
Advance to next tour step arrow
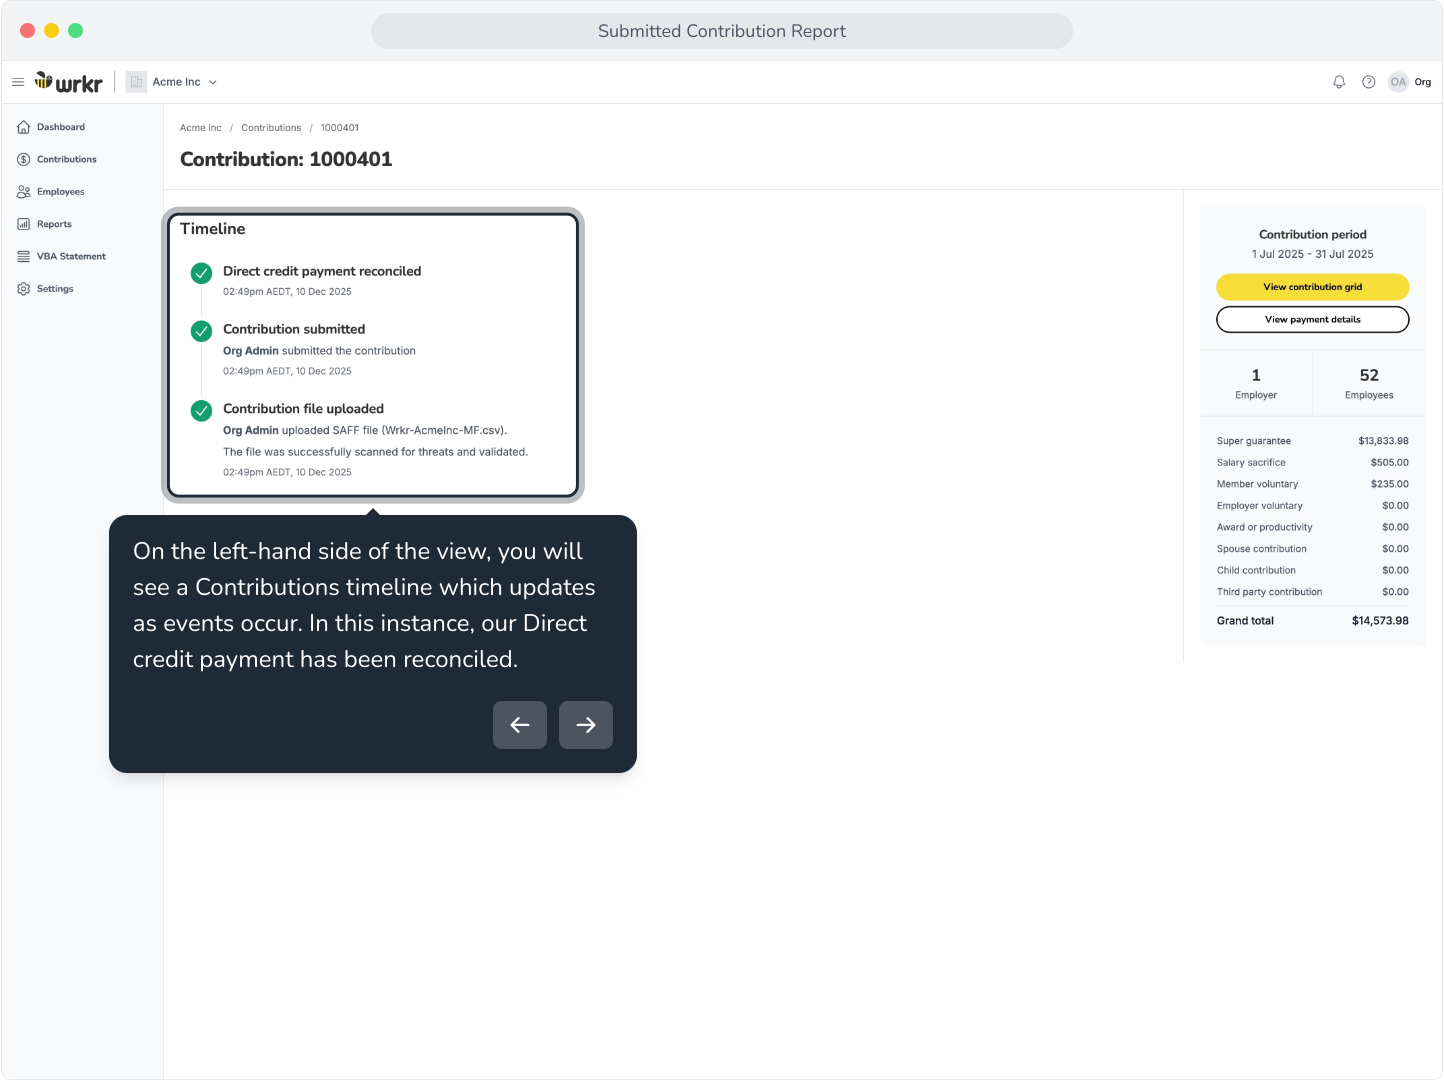point(586,725)
